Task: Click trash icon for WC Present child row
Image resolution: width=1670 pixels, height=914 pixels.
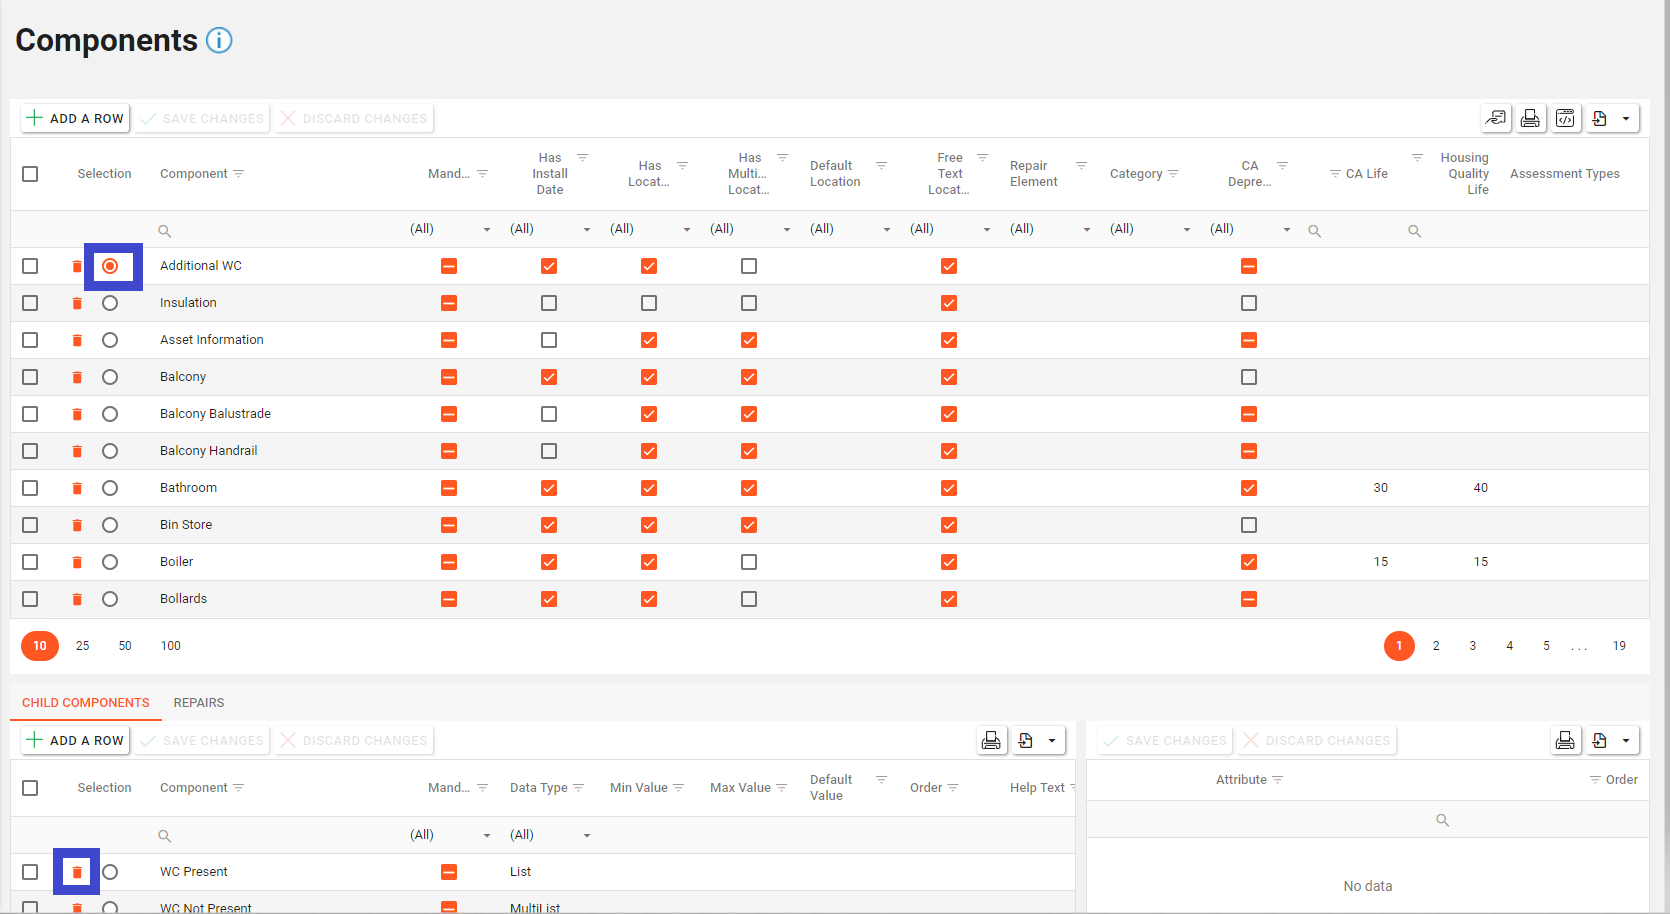Action: point(77,872)
